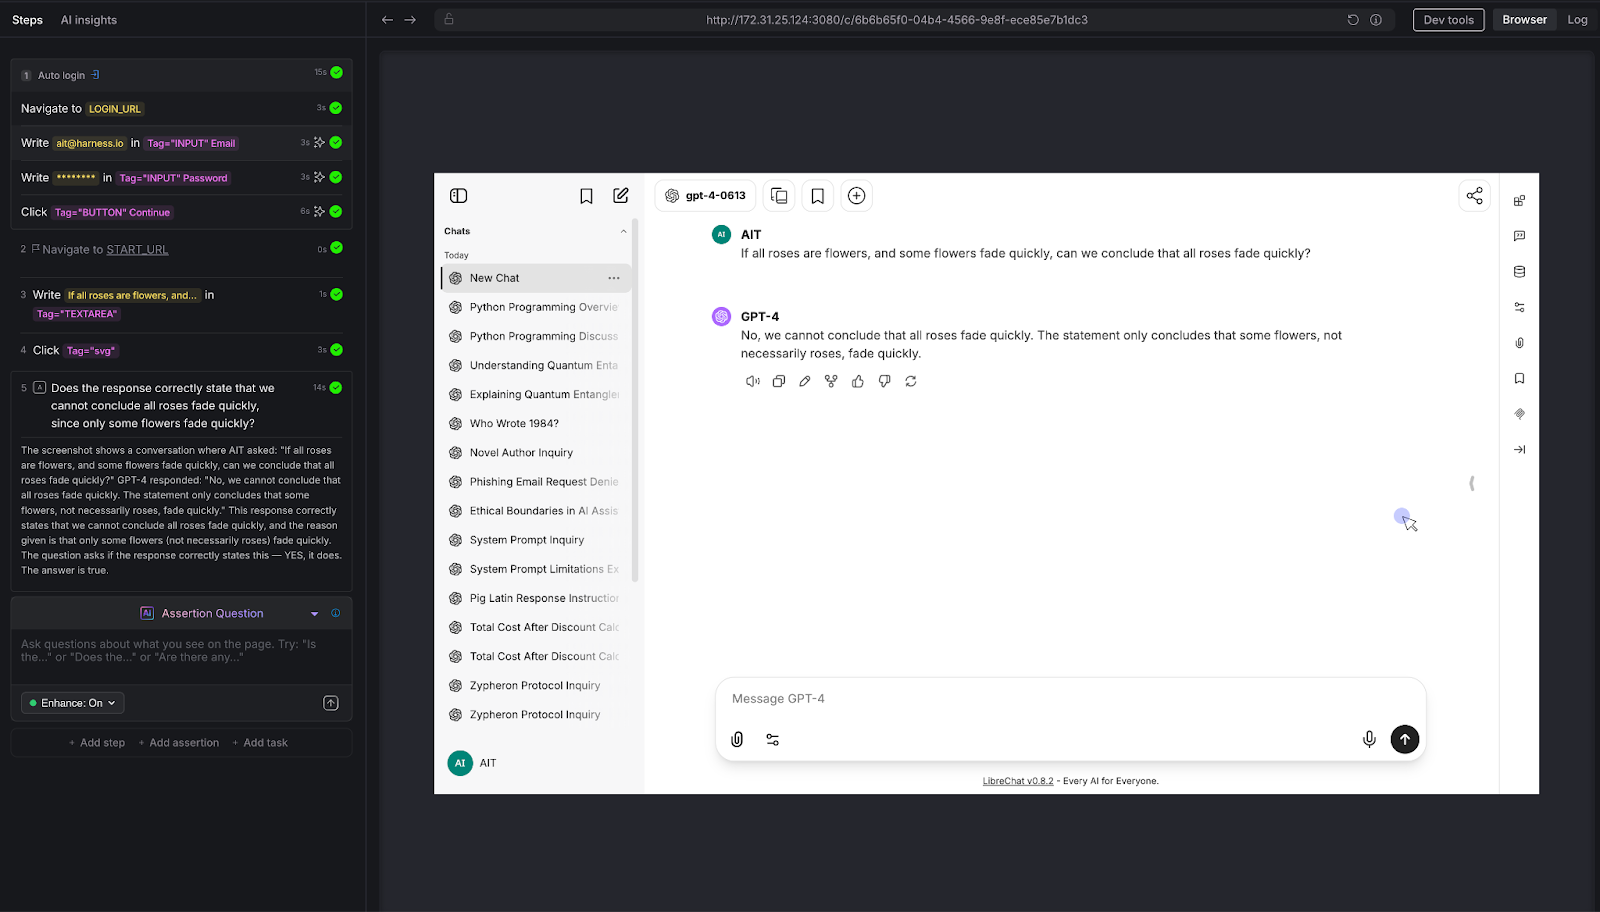Click the browser URL address bar

(x=896, y=20)
